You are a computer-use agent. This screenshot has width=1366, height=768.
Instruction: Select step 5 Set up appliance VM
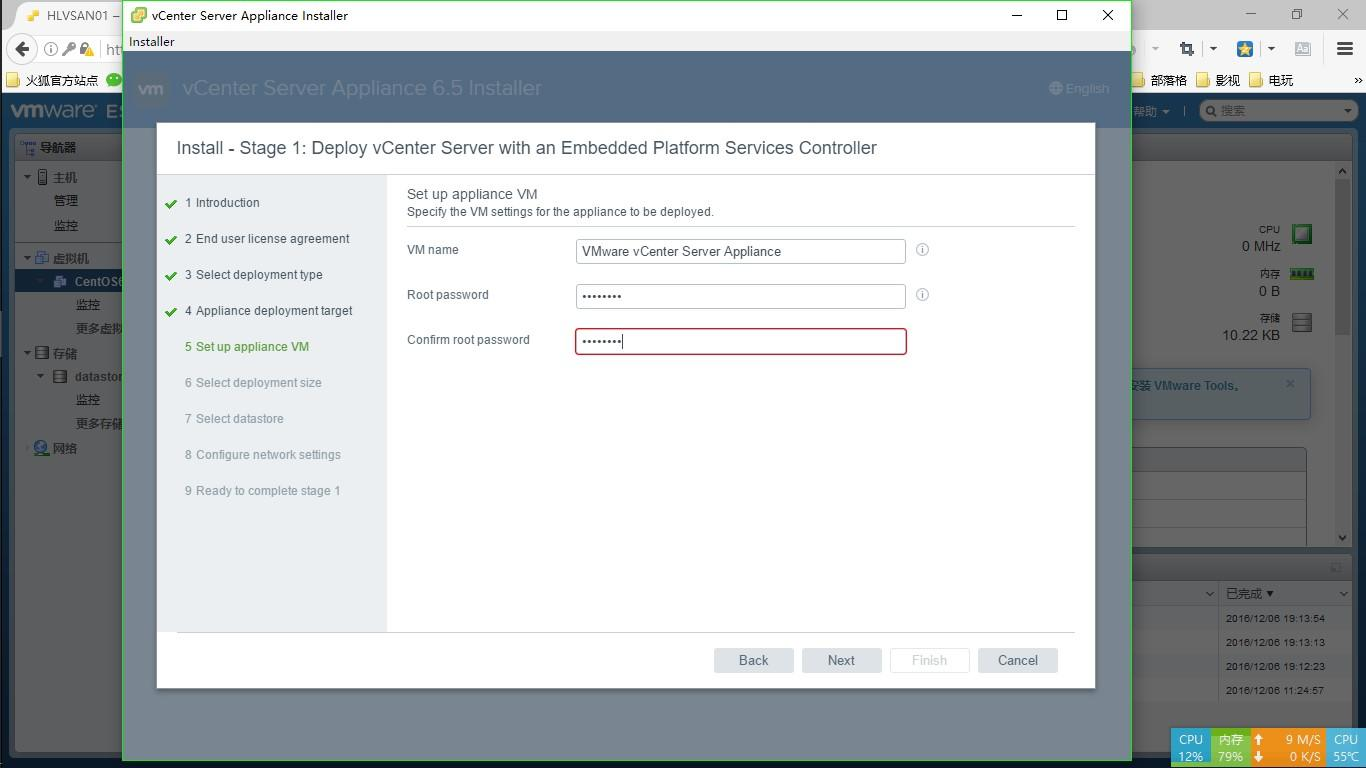click(247, 347)
